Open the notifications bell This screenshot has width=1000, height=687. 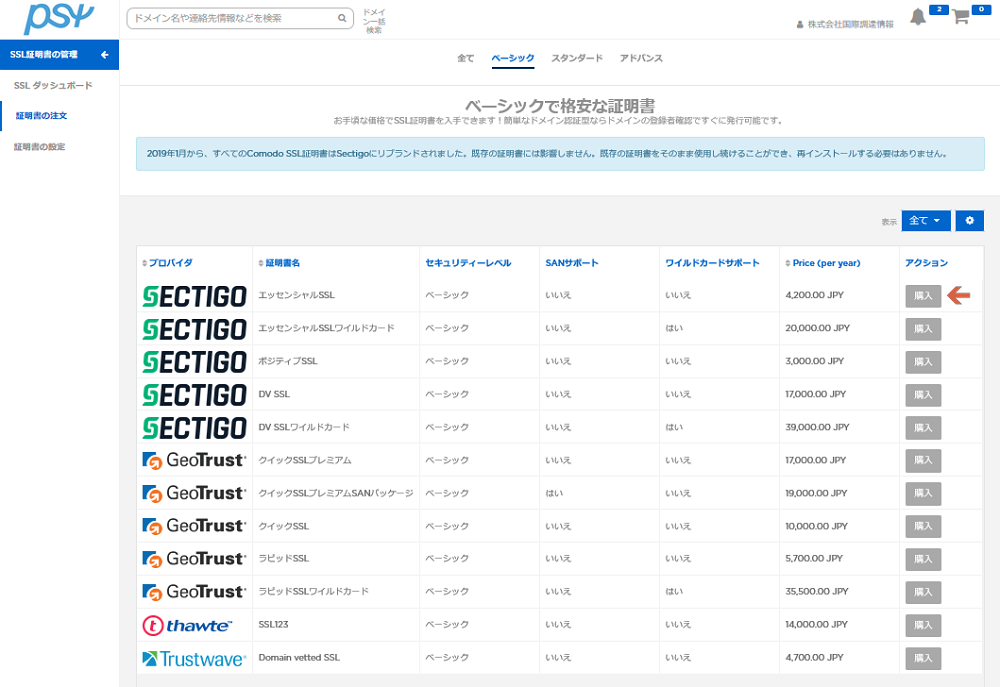coord(918,17)
